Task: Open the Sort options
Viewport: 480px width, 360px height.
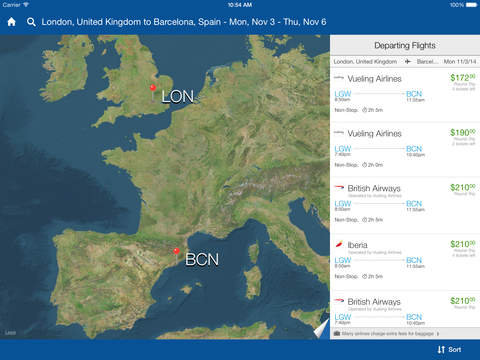Action: point(449,349)
